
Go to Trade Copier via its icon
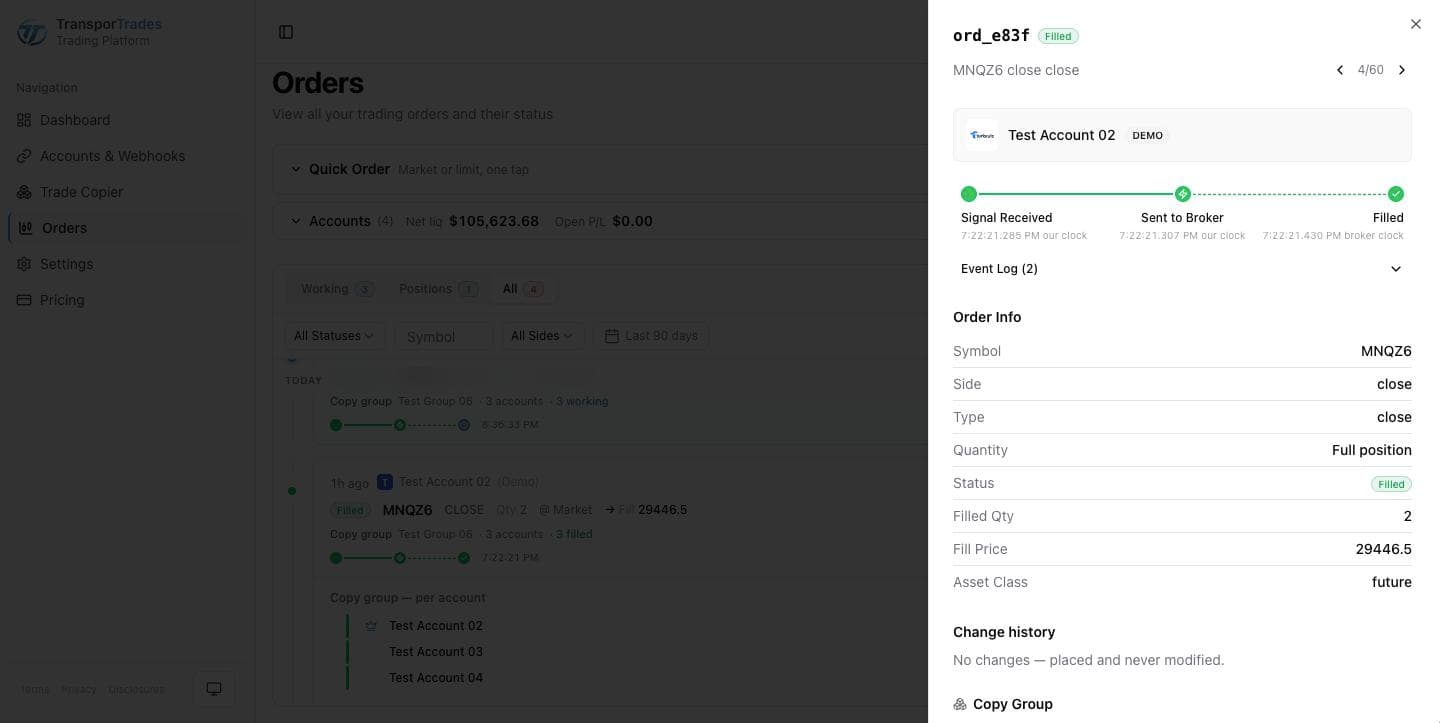click(x=24, y=192)
